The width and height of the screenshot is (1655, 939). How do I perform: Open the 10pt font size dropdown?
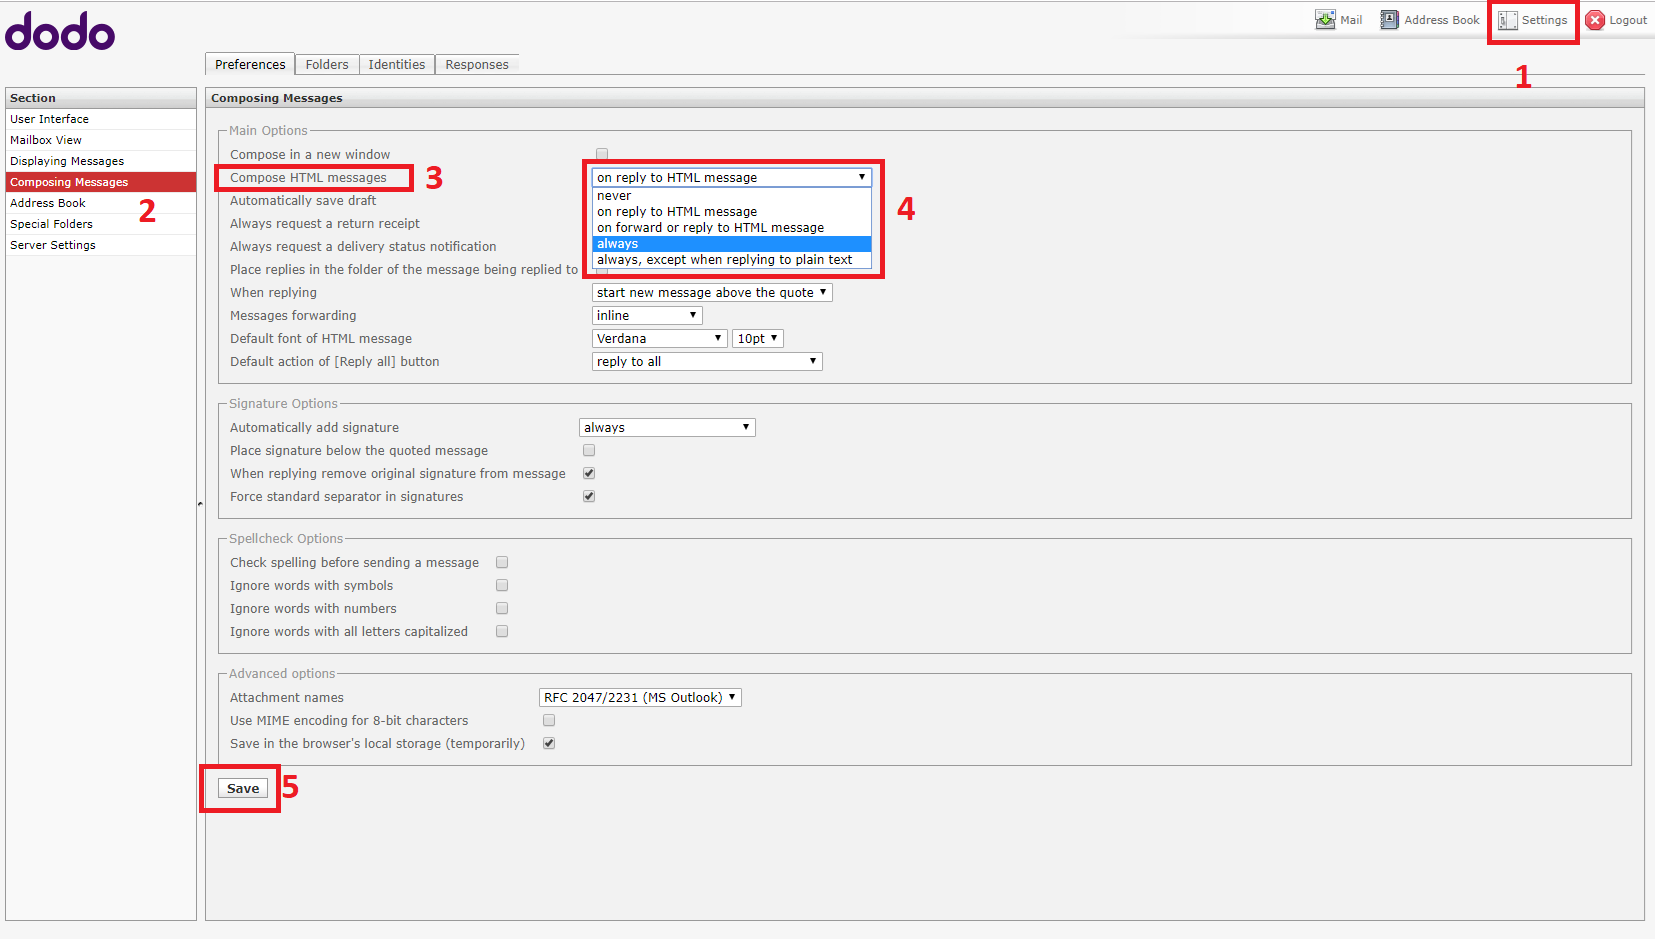pyautogui.click(x=757, y=338)
